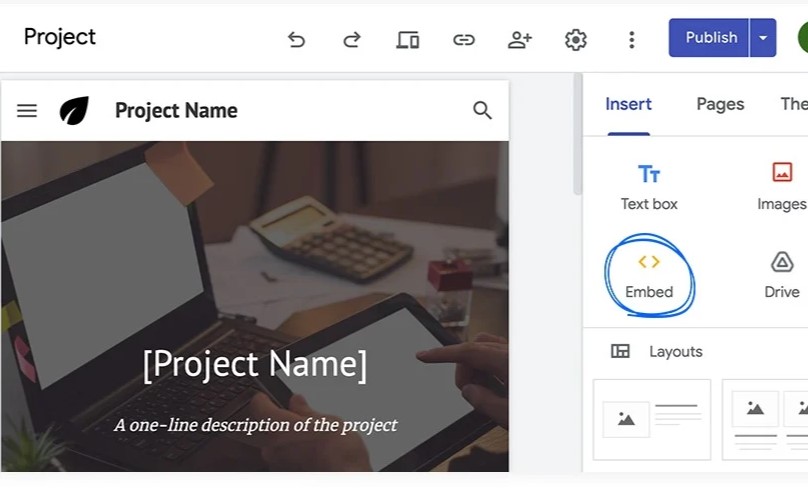Expand the Publish dropdown arrow

click(763, 38)
